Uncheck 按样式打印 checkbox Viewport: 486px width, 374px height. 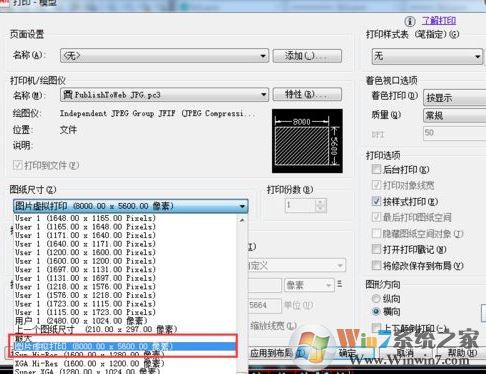click(x=376, y=201)
